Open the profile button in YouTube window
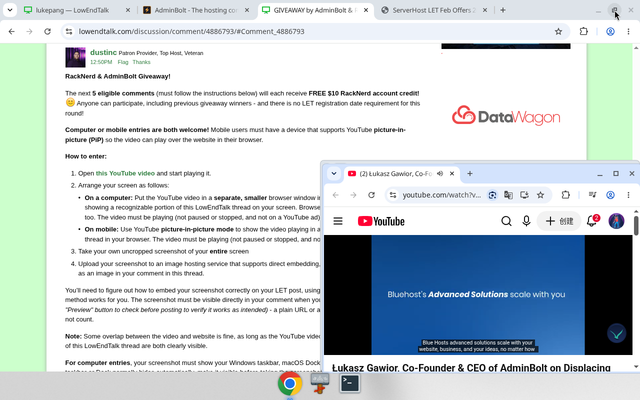This screenshot has width=640, height=400. point(610,195)
